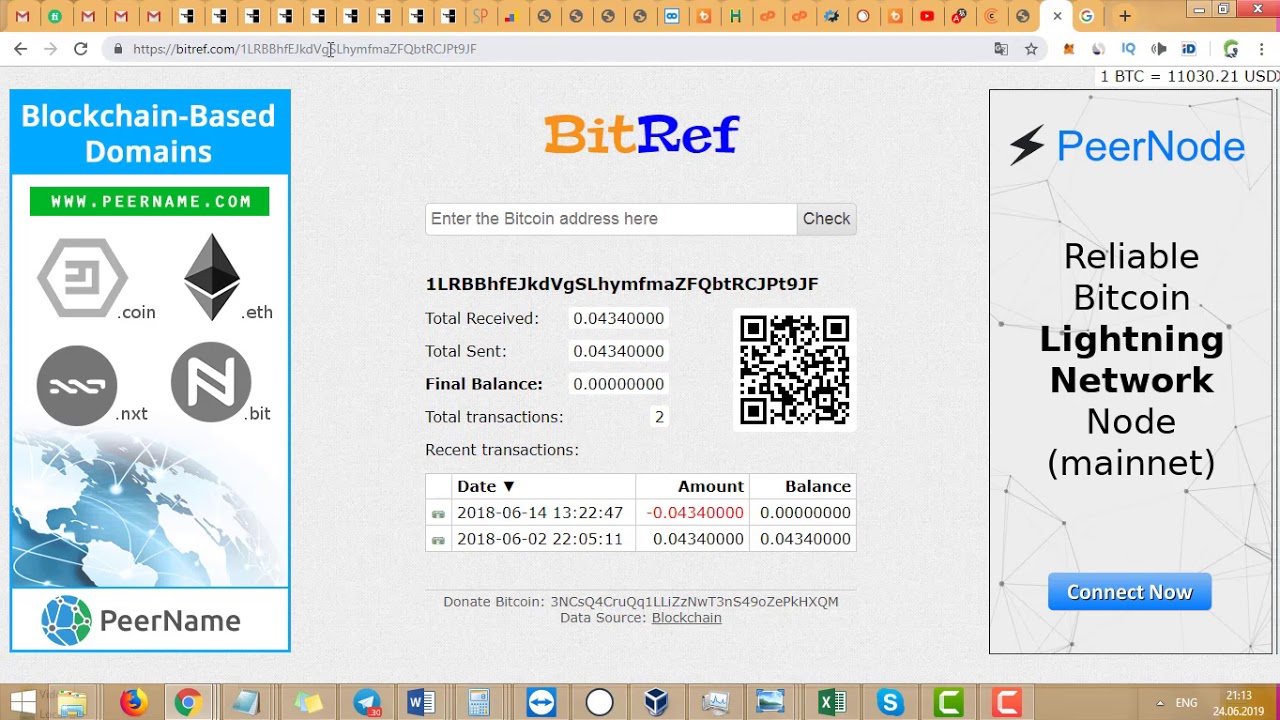The image size is (1280, 720).
Task: Click the Final Balance value 0.00000000
Action: 618,384
